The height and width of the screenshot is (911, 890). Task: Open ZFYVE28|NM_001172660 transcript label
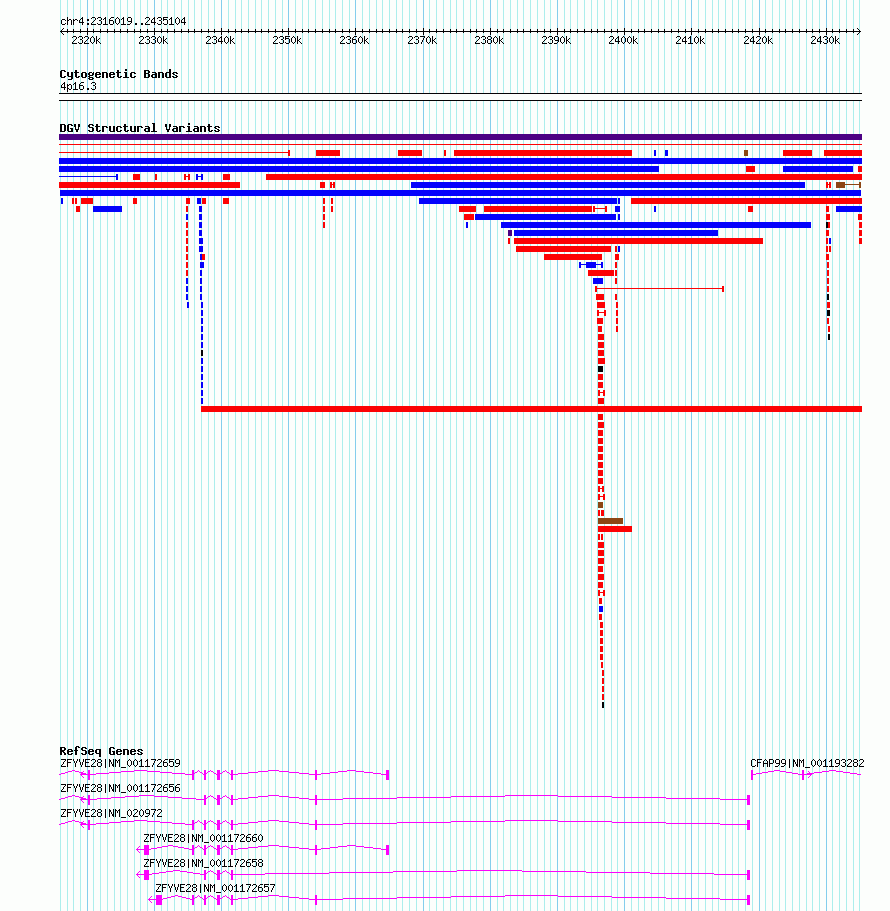click(203, 838)
